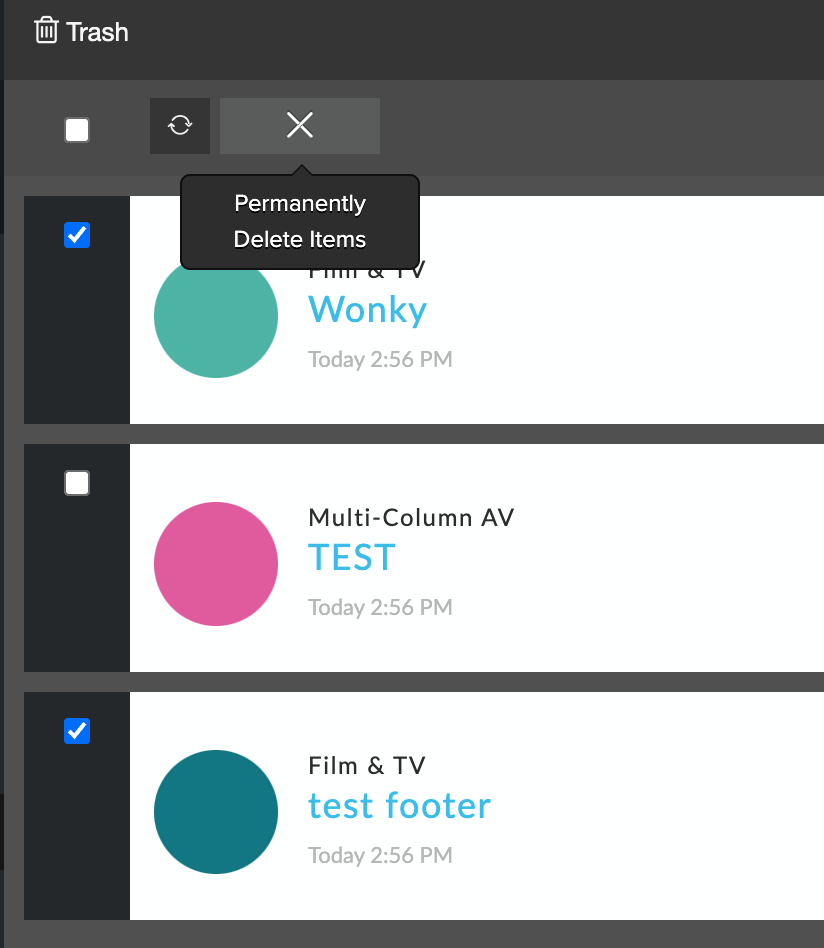This screenshot has height=948, width=824.
Task: Click the Permanently Delete Items tooltip
Action: [300, 222]
